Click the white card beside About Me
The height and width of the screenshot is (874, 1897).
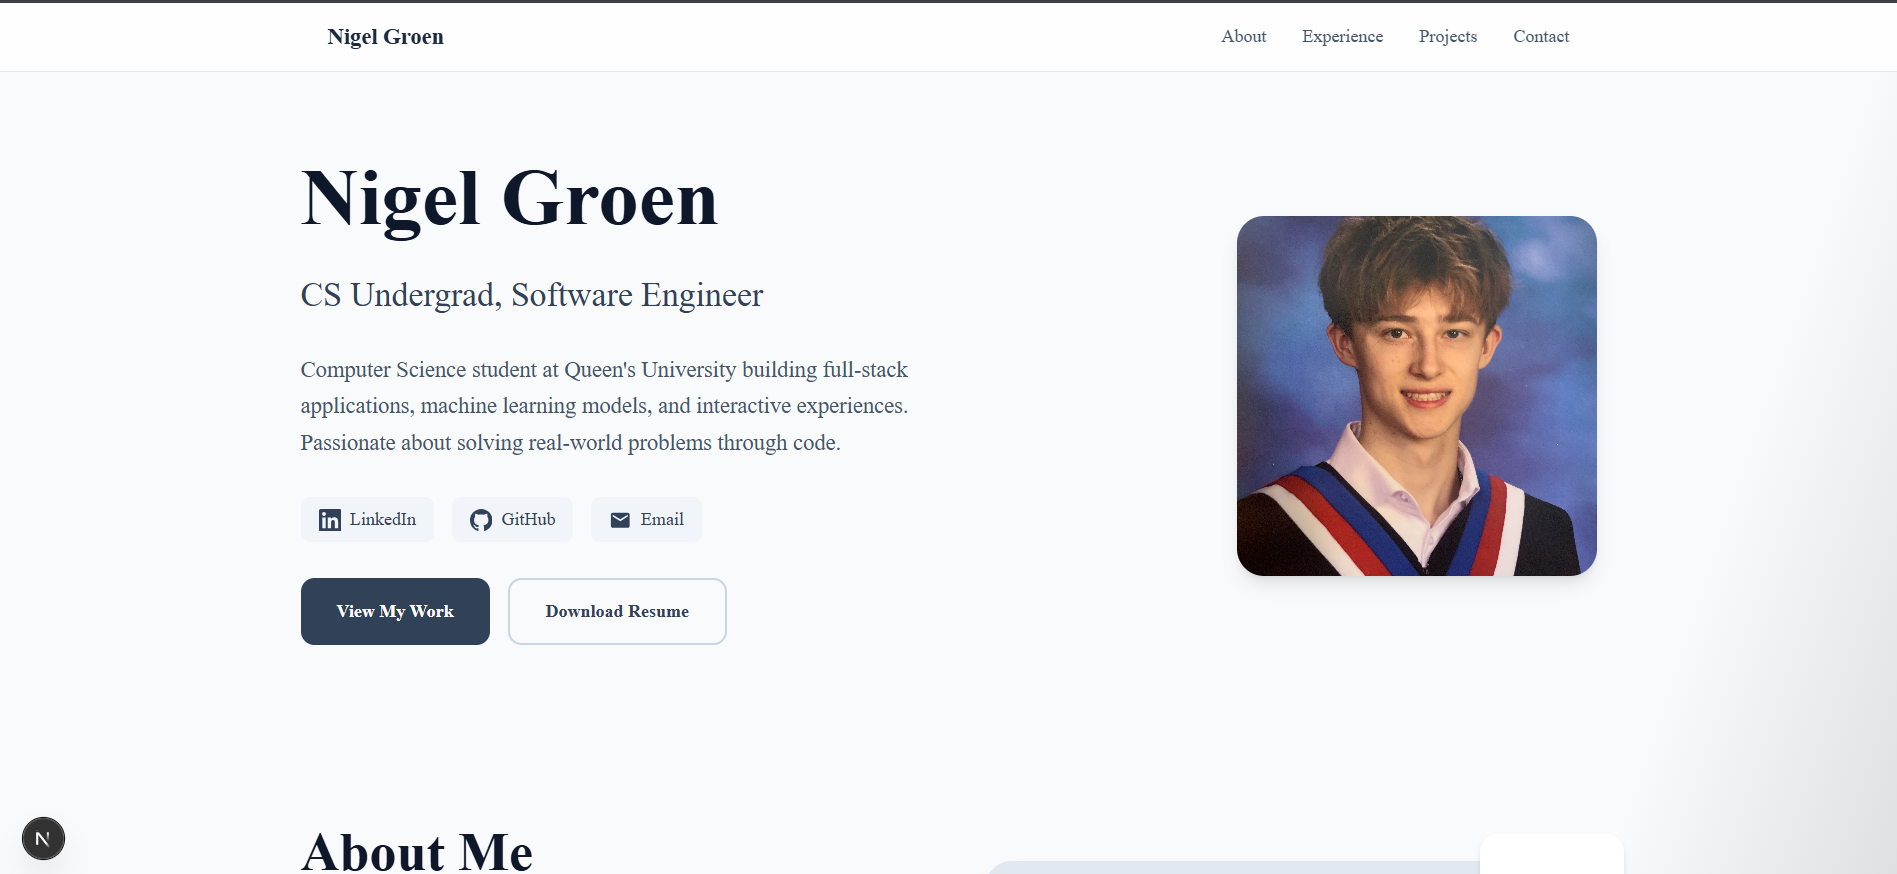coord(1551,853)
